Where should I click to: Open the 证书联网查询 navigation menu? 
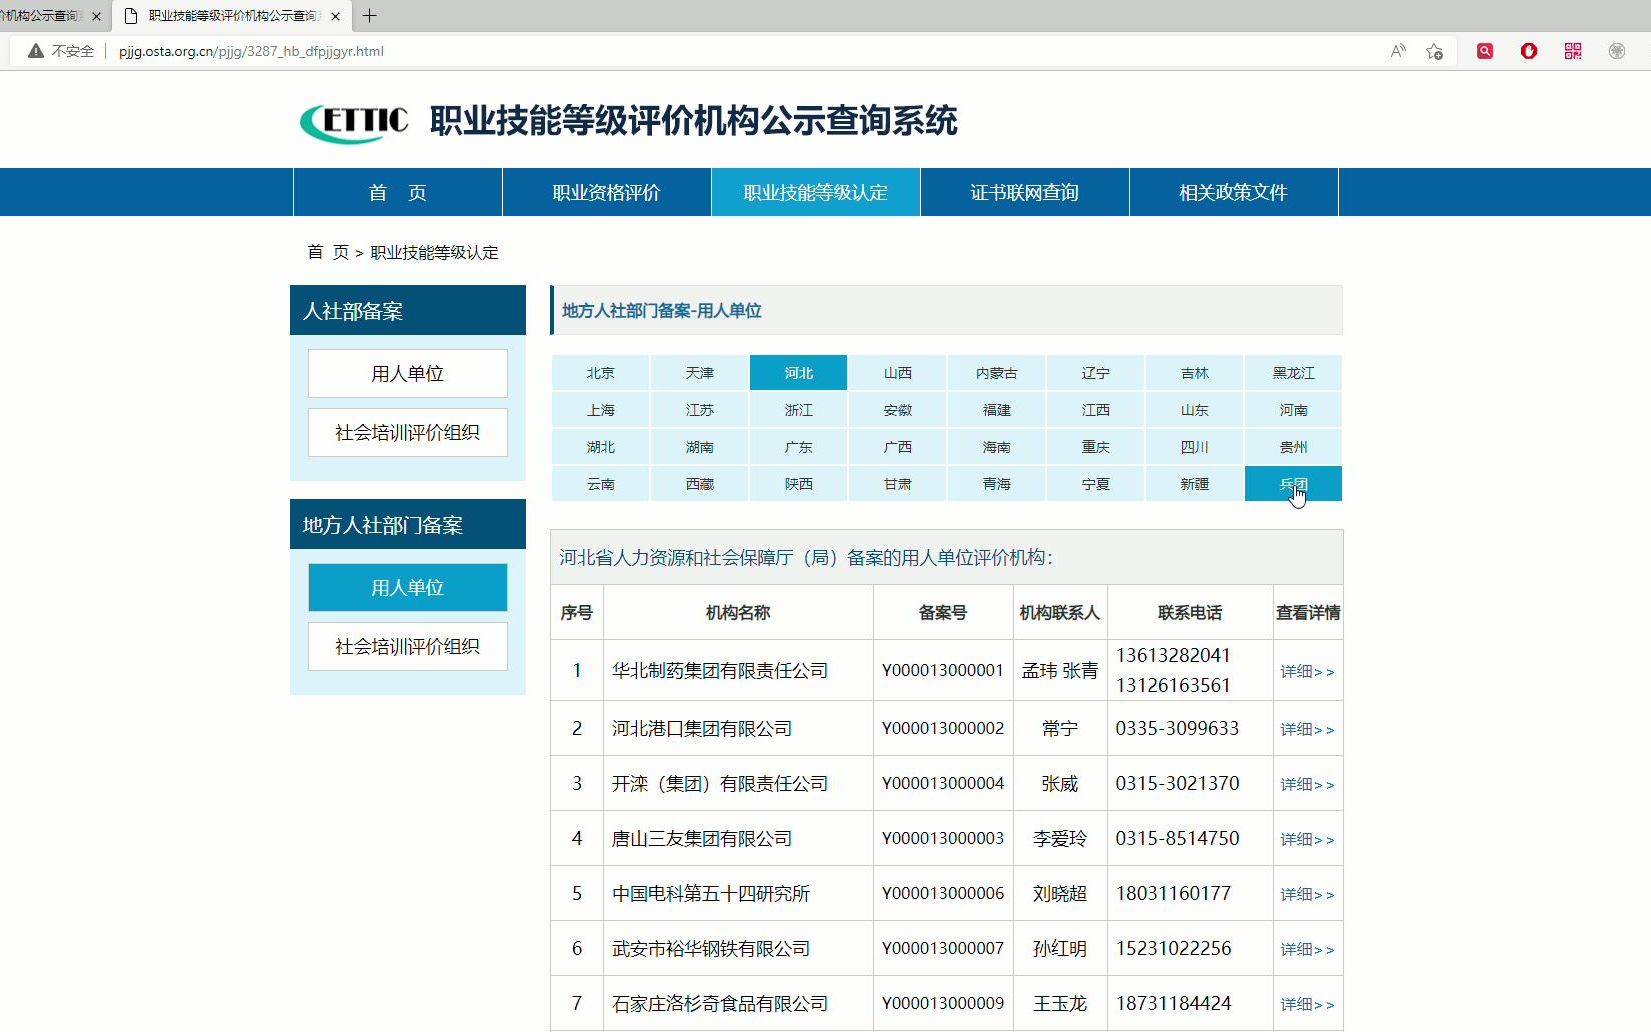(1025, 192)
